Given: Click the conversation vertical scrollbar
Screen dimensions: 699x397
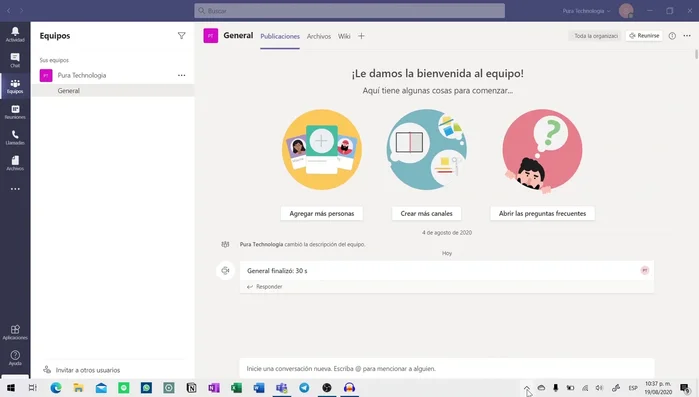Looking at the screenshot, I should (x=696, y=55).
